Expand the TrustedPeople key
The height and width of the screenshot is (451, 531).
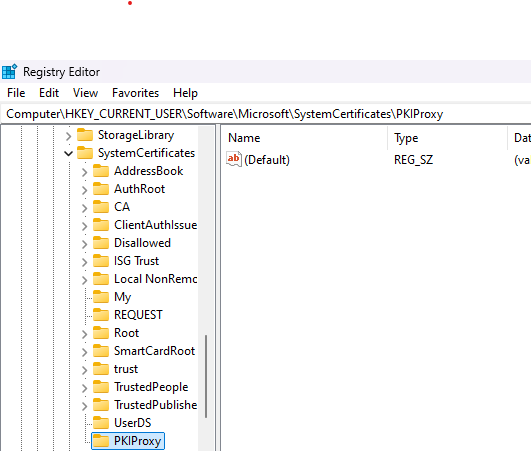pos(84,388)
